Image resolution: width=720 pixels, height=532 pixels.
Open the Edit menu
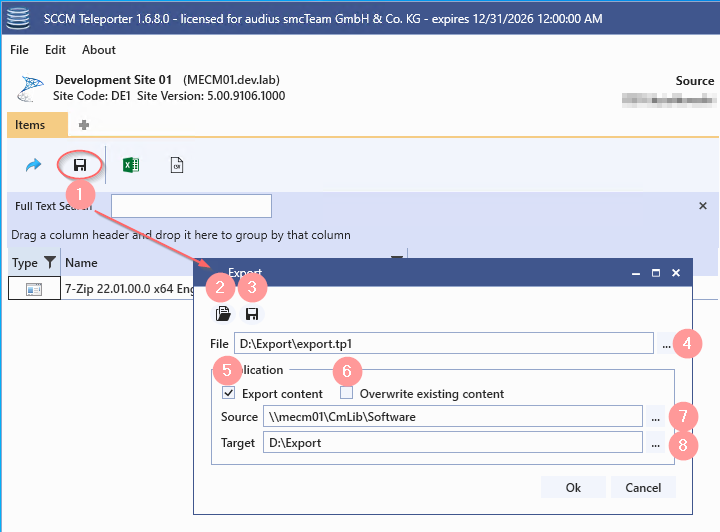(55, 50)
